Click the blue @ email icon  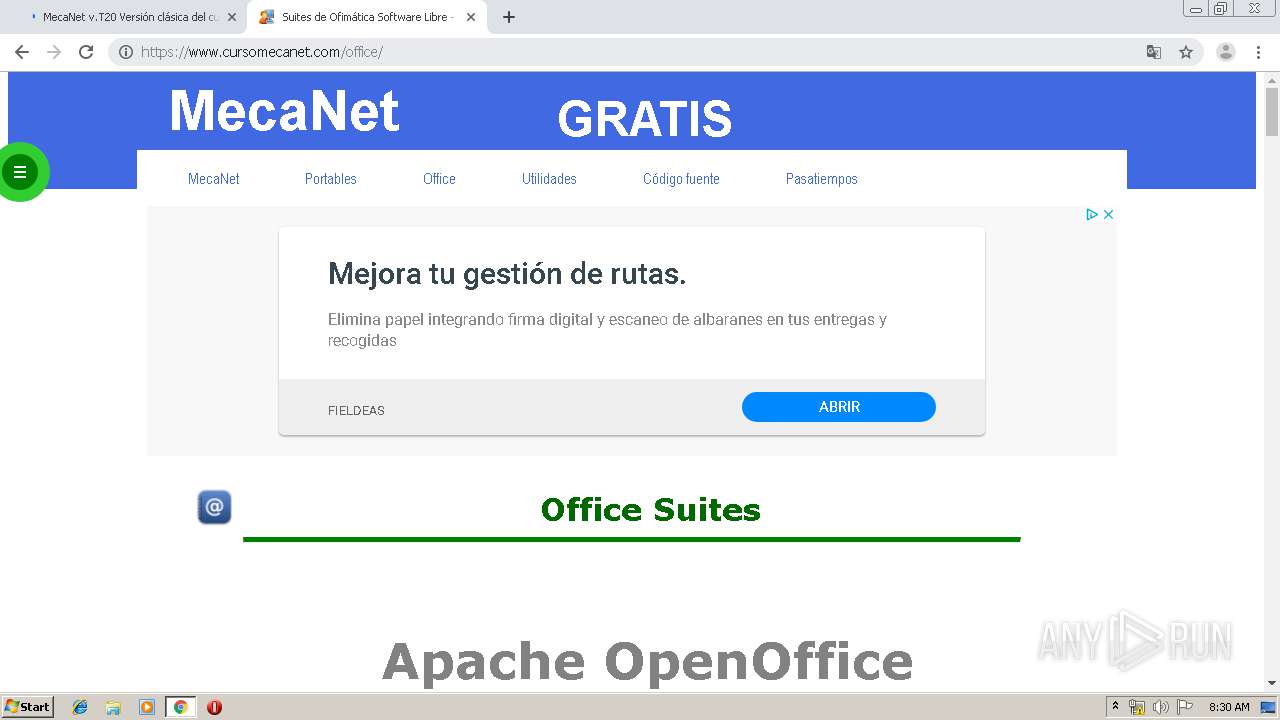coord(215,507)
